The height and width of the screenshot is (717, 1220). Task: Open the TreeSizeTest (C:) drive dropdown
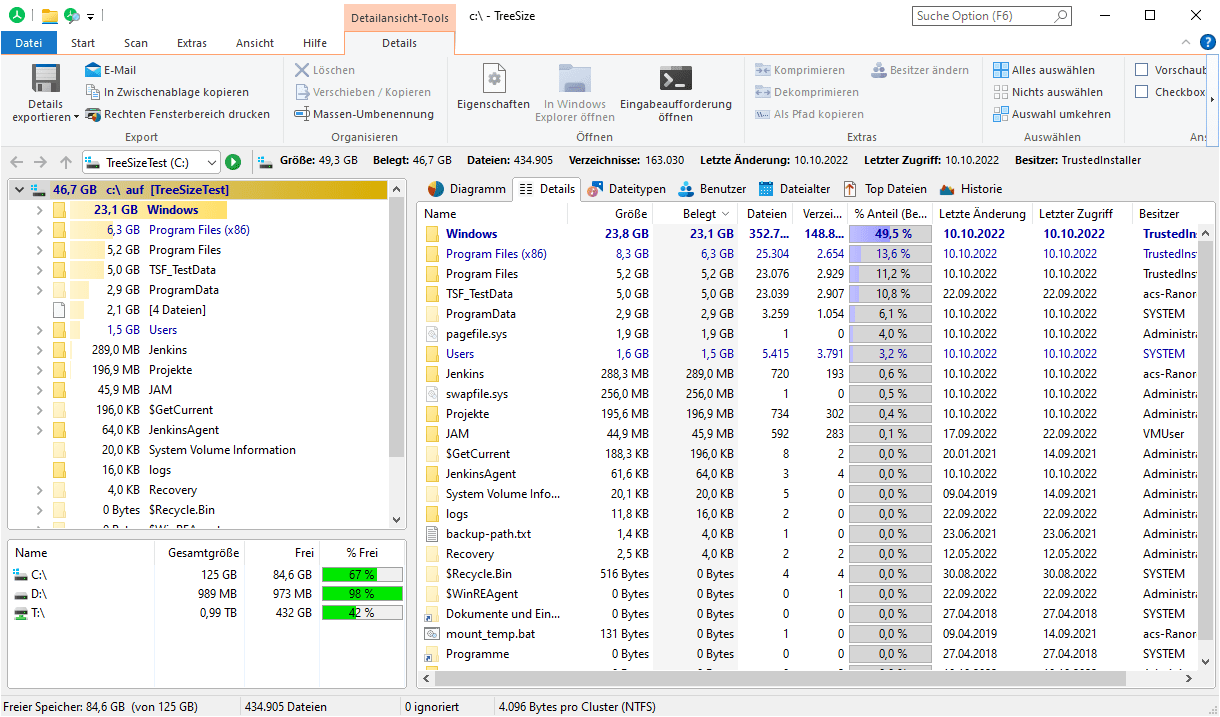point(212,162)
